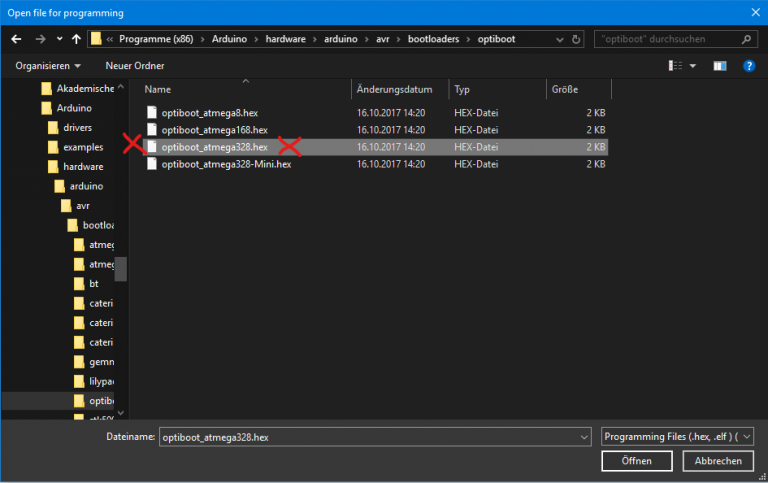The width and height of the screenshot is (768, 483).
Task: Click the back navigation arrow
Action: click(x=16, y=39)
